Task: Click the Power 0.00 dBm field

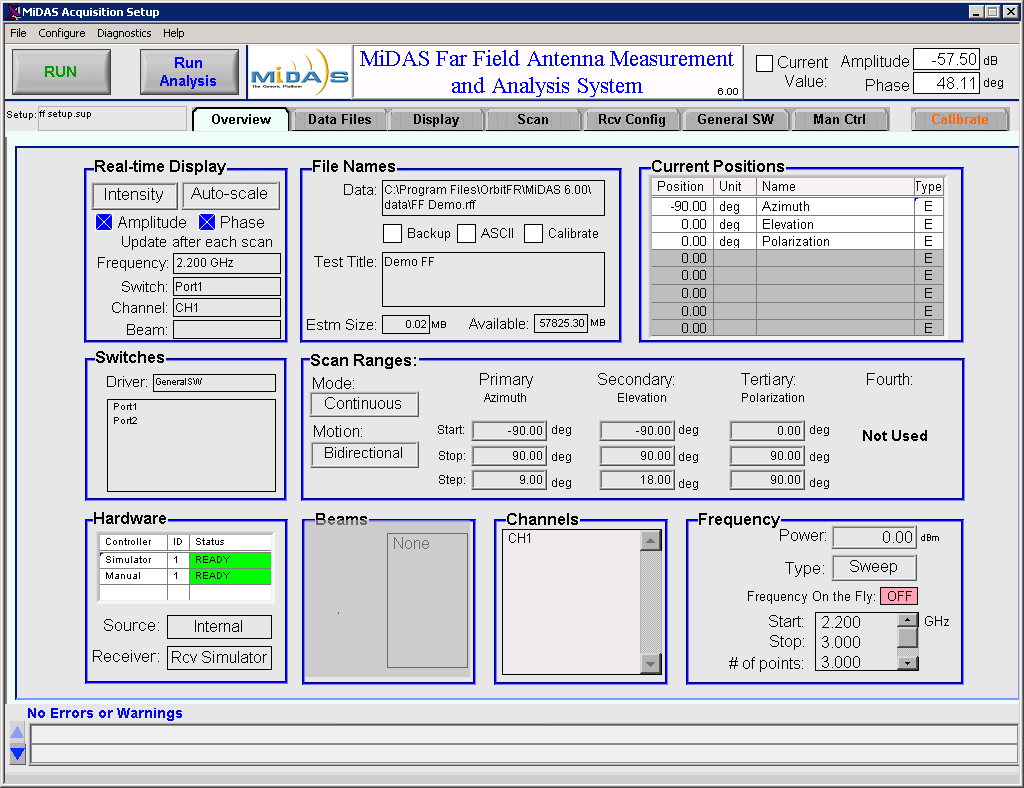Action: click(x=874, y=537)
